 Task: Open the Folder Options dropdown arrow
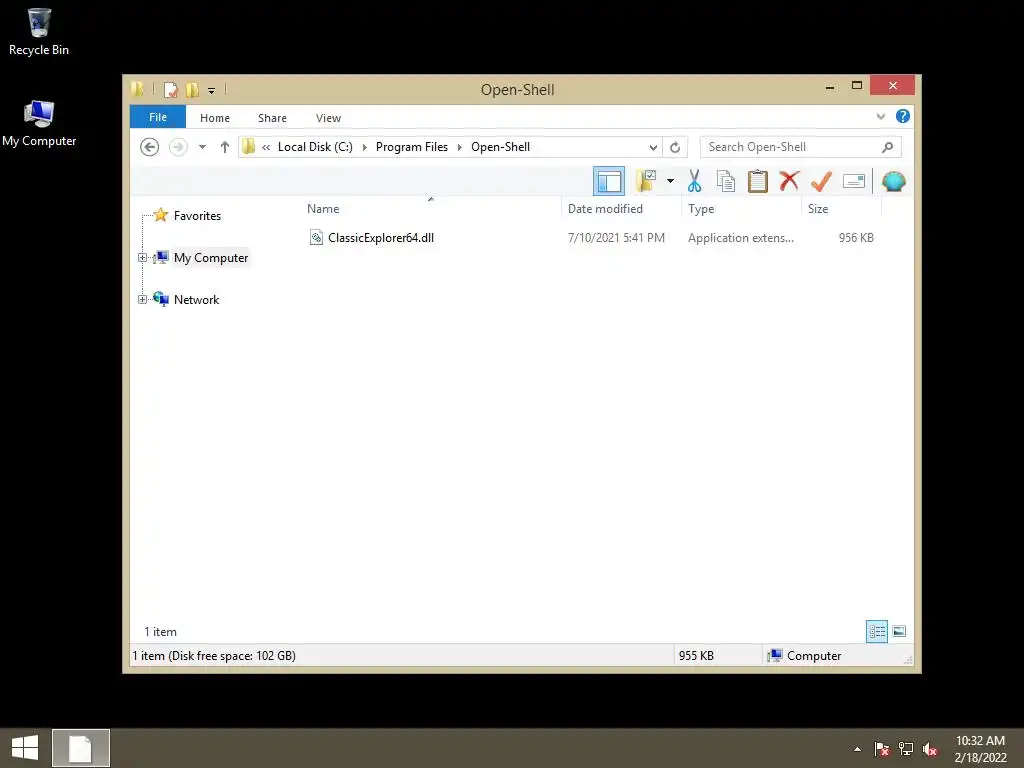click(x=670, y=181)
